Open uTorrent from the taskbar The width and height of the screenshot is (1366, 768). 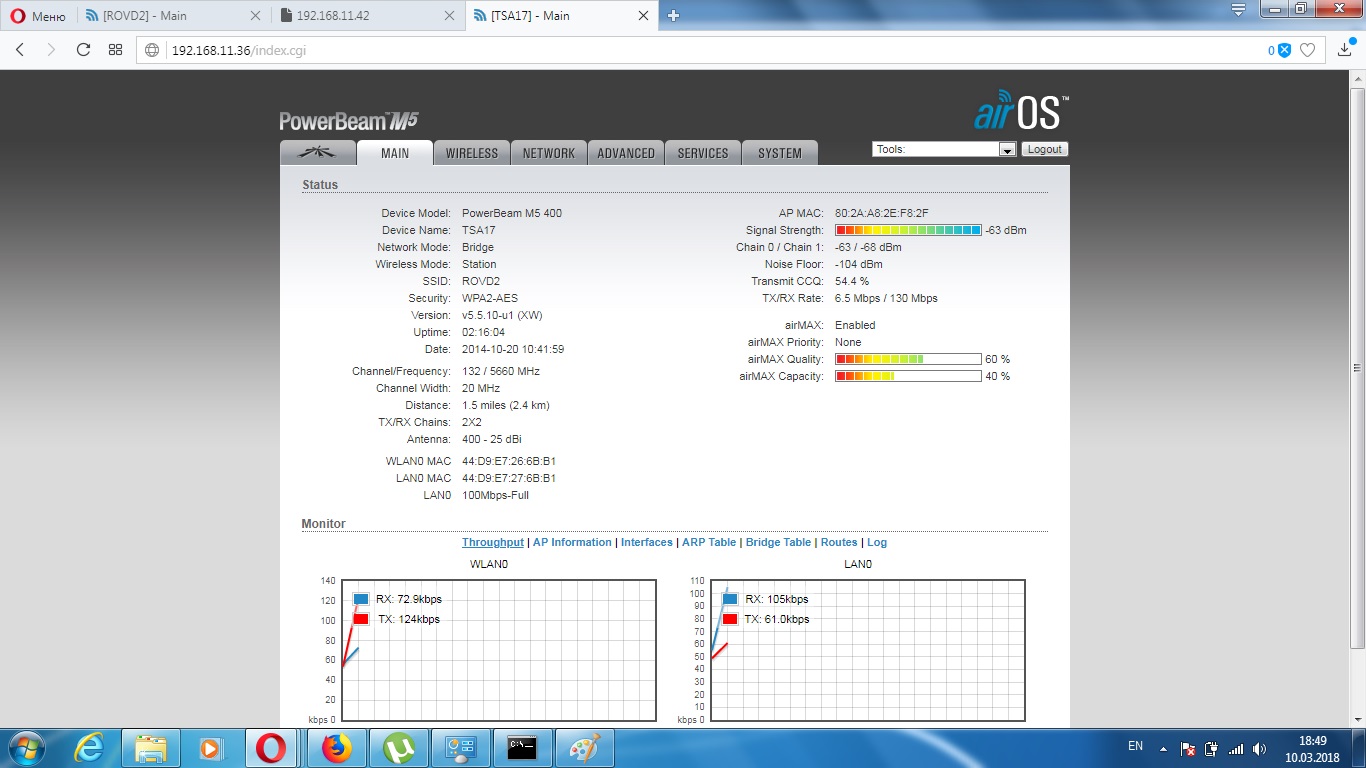pyautogui.click(x=399, y=748)
